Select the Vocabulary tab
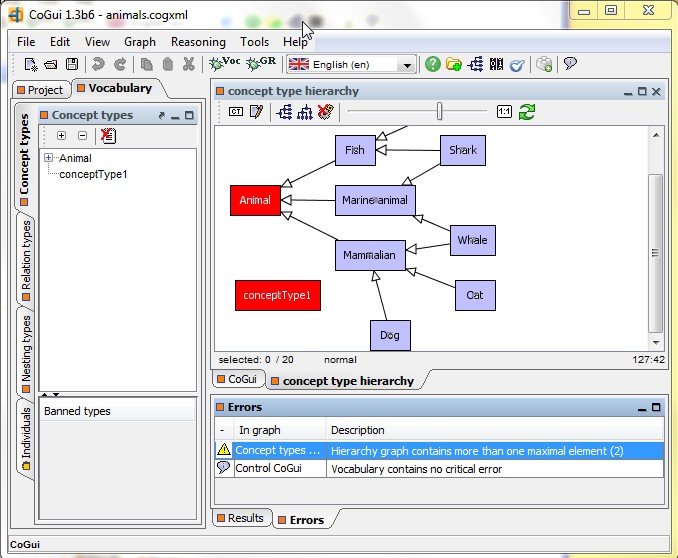The image size is (678, 558). (x=115, y=88)
